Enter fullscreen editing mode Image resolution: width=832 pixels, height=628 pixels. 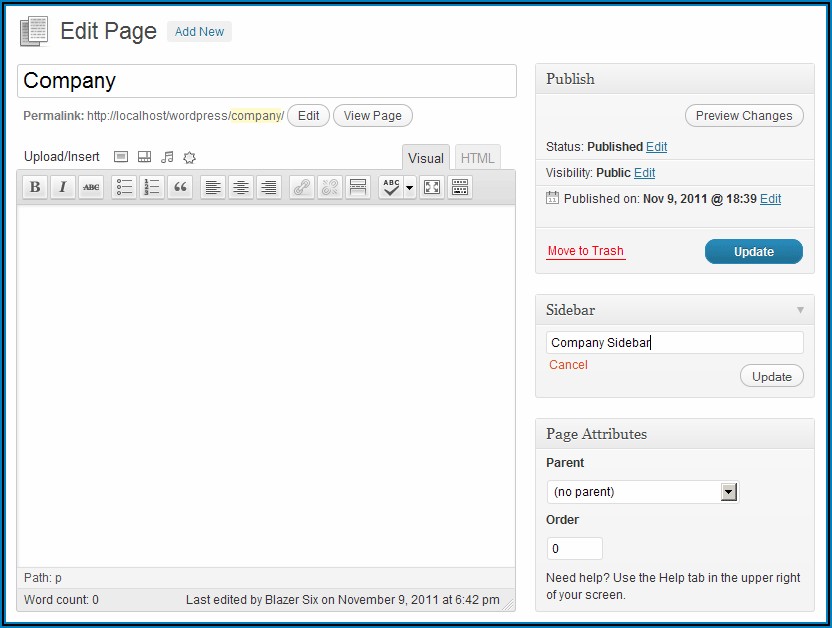[x=432, y=187]
